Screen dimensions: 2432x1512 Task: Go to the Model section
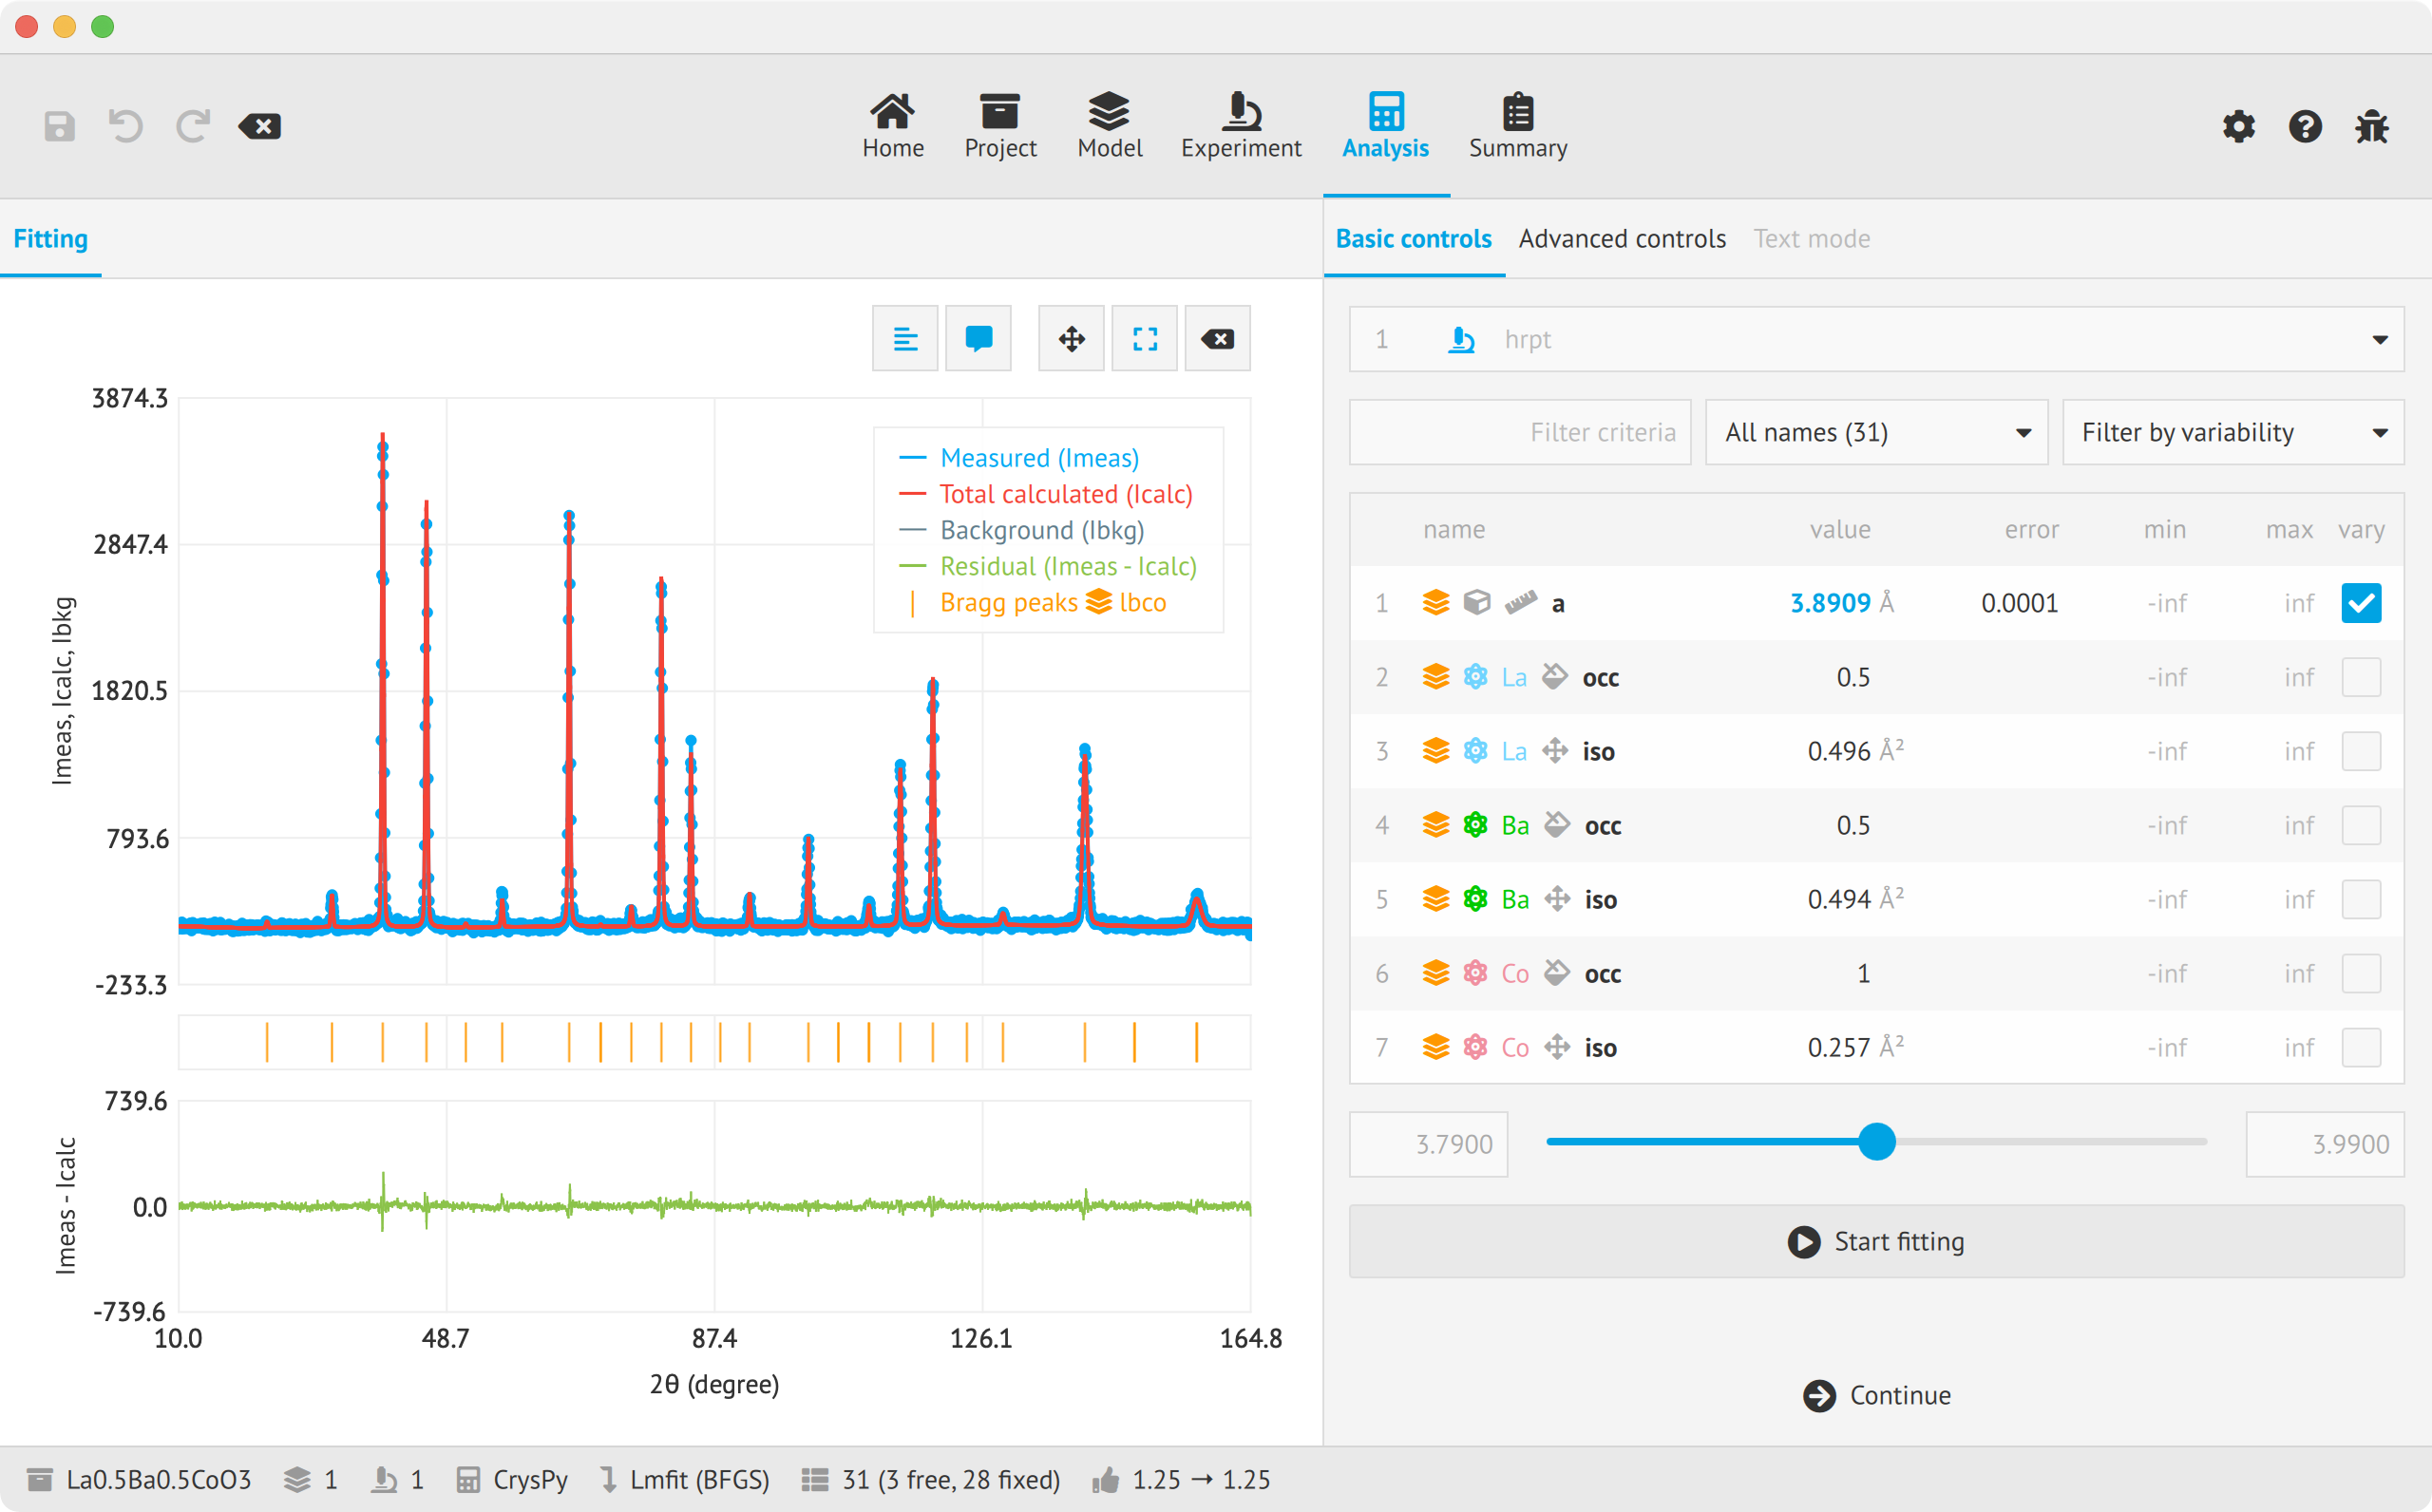click(1109, 126)
